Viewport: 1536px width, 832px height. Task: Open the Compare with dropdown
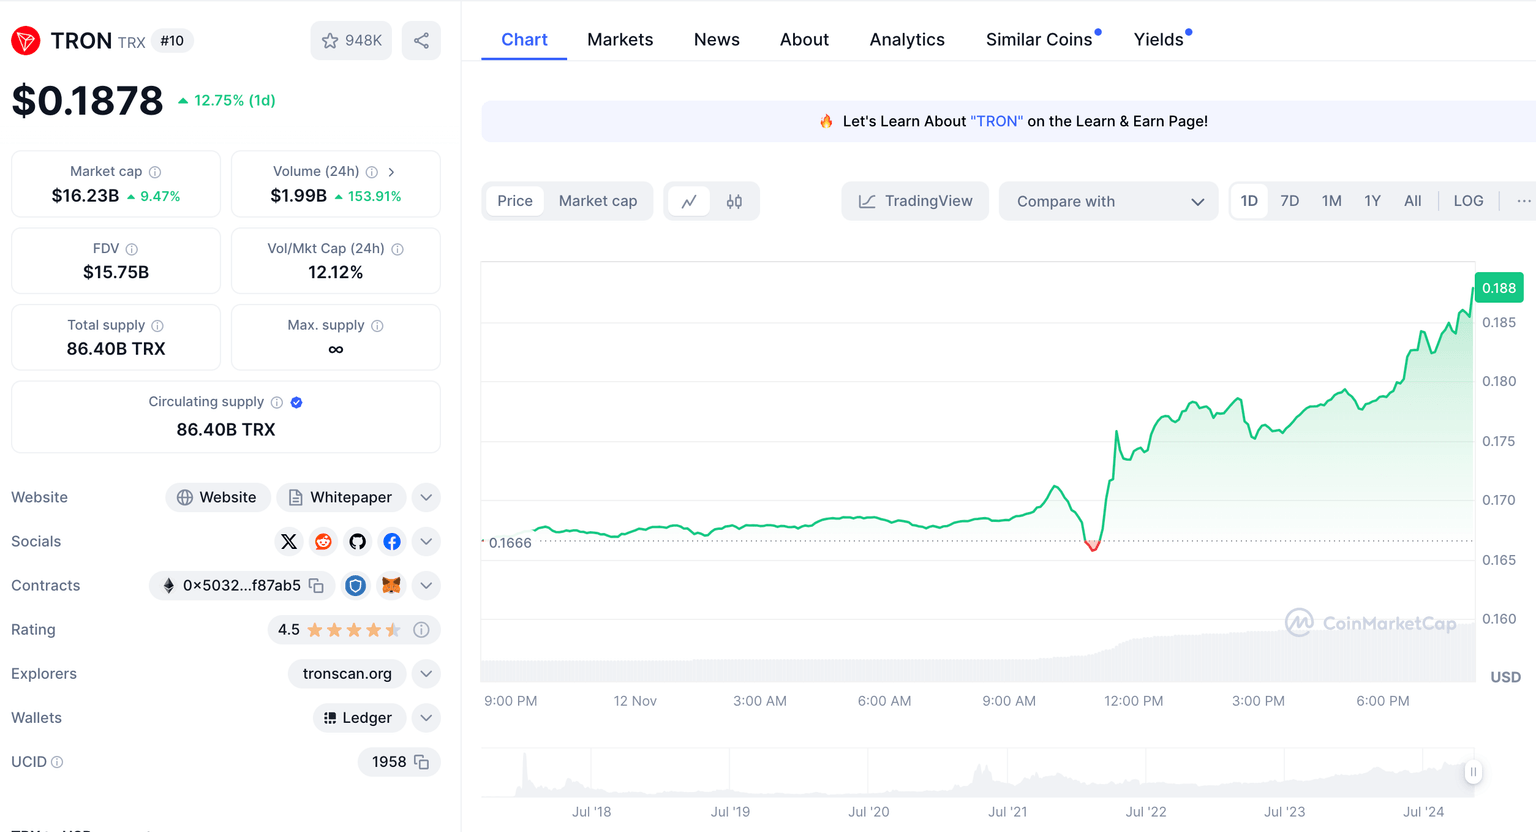pos(1108,201)
